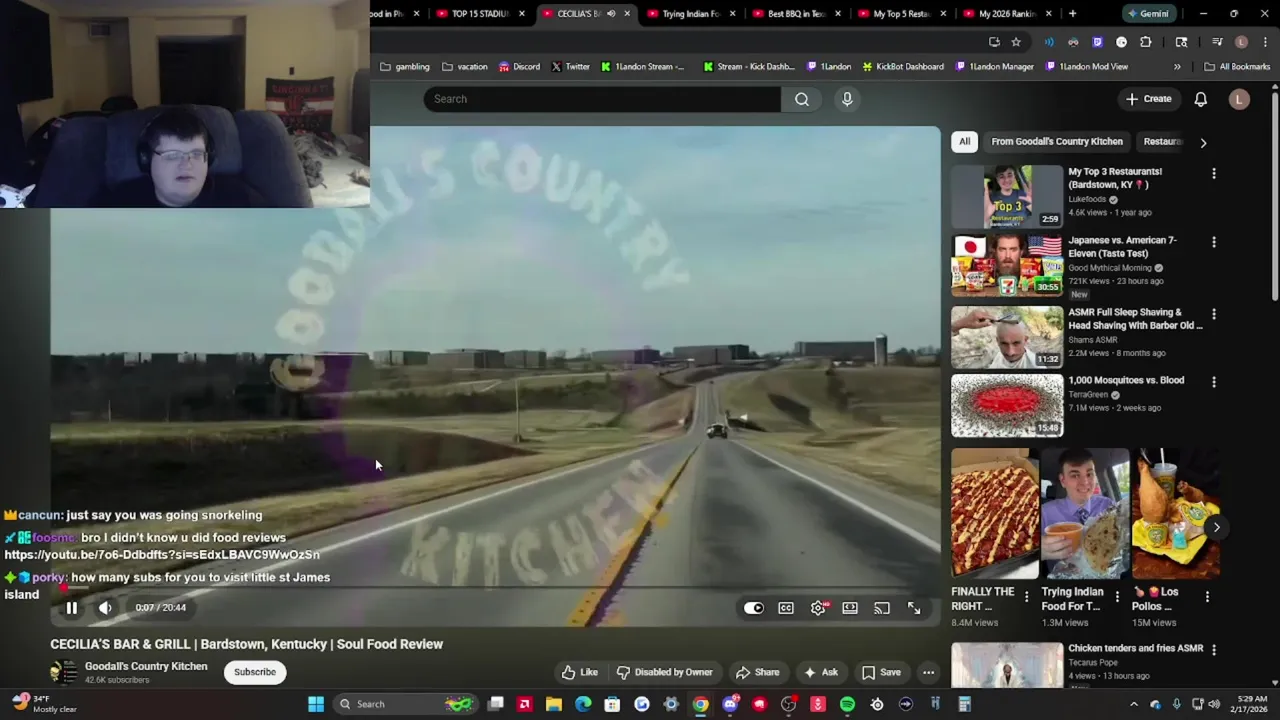The image size is (1280, 720).
Task: Open FINALLY THE RIGHT short thumbnail
Action: pos(995,513)
